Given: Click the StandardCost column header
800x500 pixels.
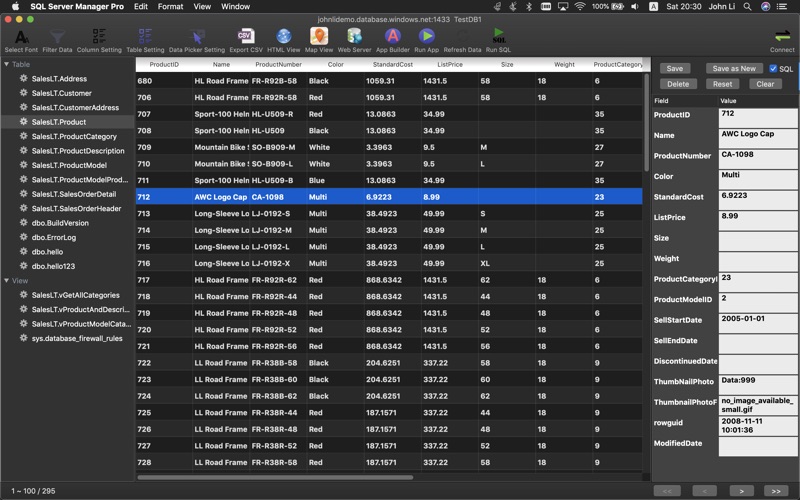Looking at the screenshot, I should 392,64.
